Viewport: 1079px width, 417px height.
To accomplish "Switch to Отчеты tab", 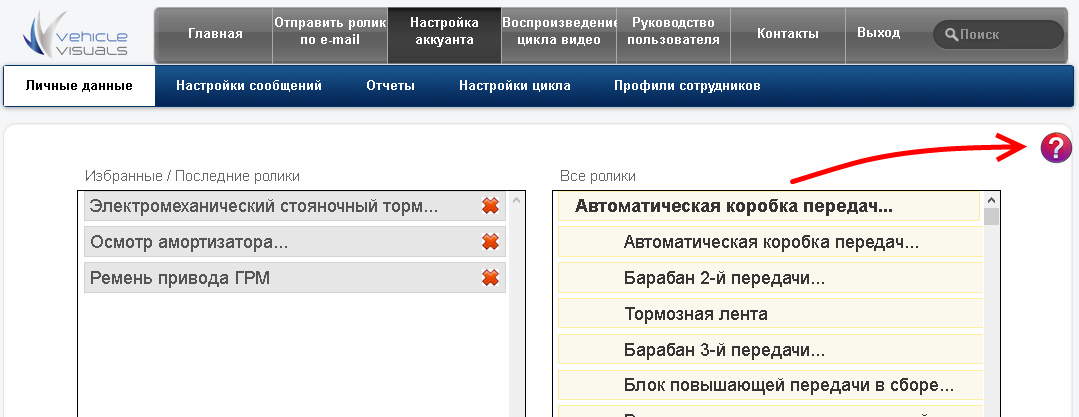I will click(390, 86).
